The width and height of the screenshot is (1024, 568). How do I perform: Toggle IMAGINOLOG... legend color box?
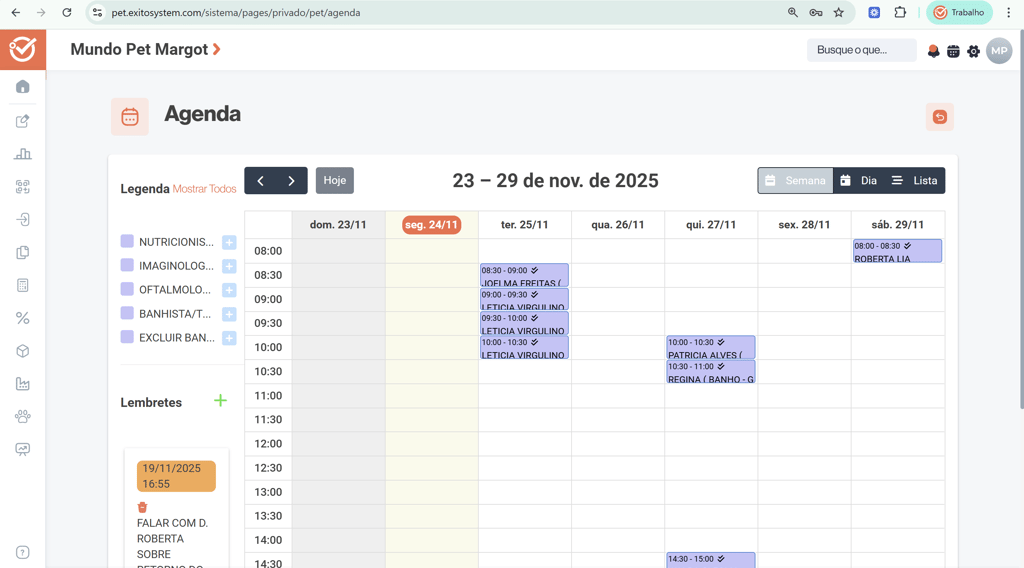coord(127,265)
